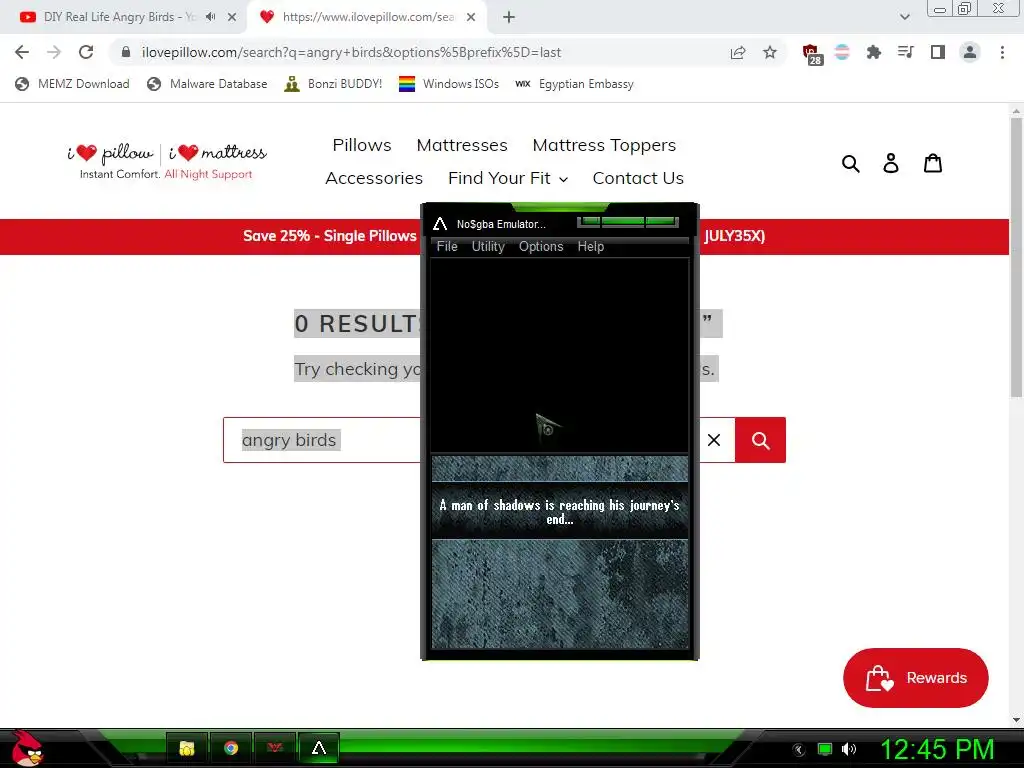
Task: Open Malware Database bookmark
Action: (x=208, y=84)
